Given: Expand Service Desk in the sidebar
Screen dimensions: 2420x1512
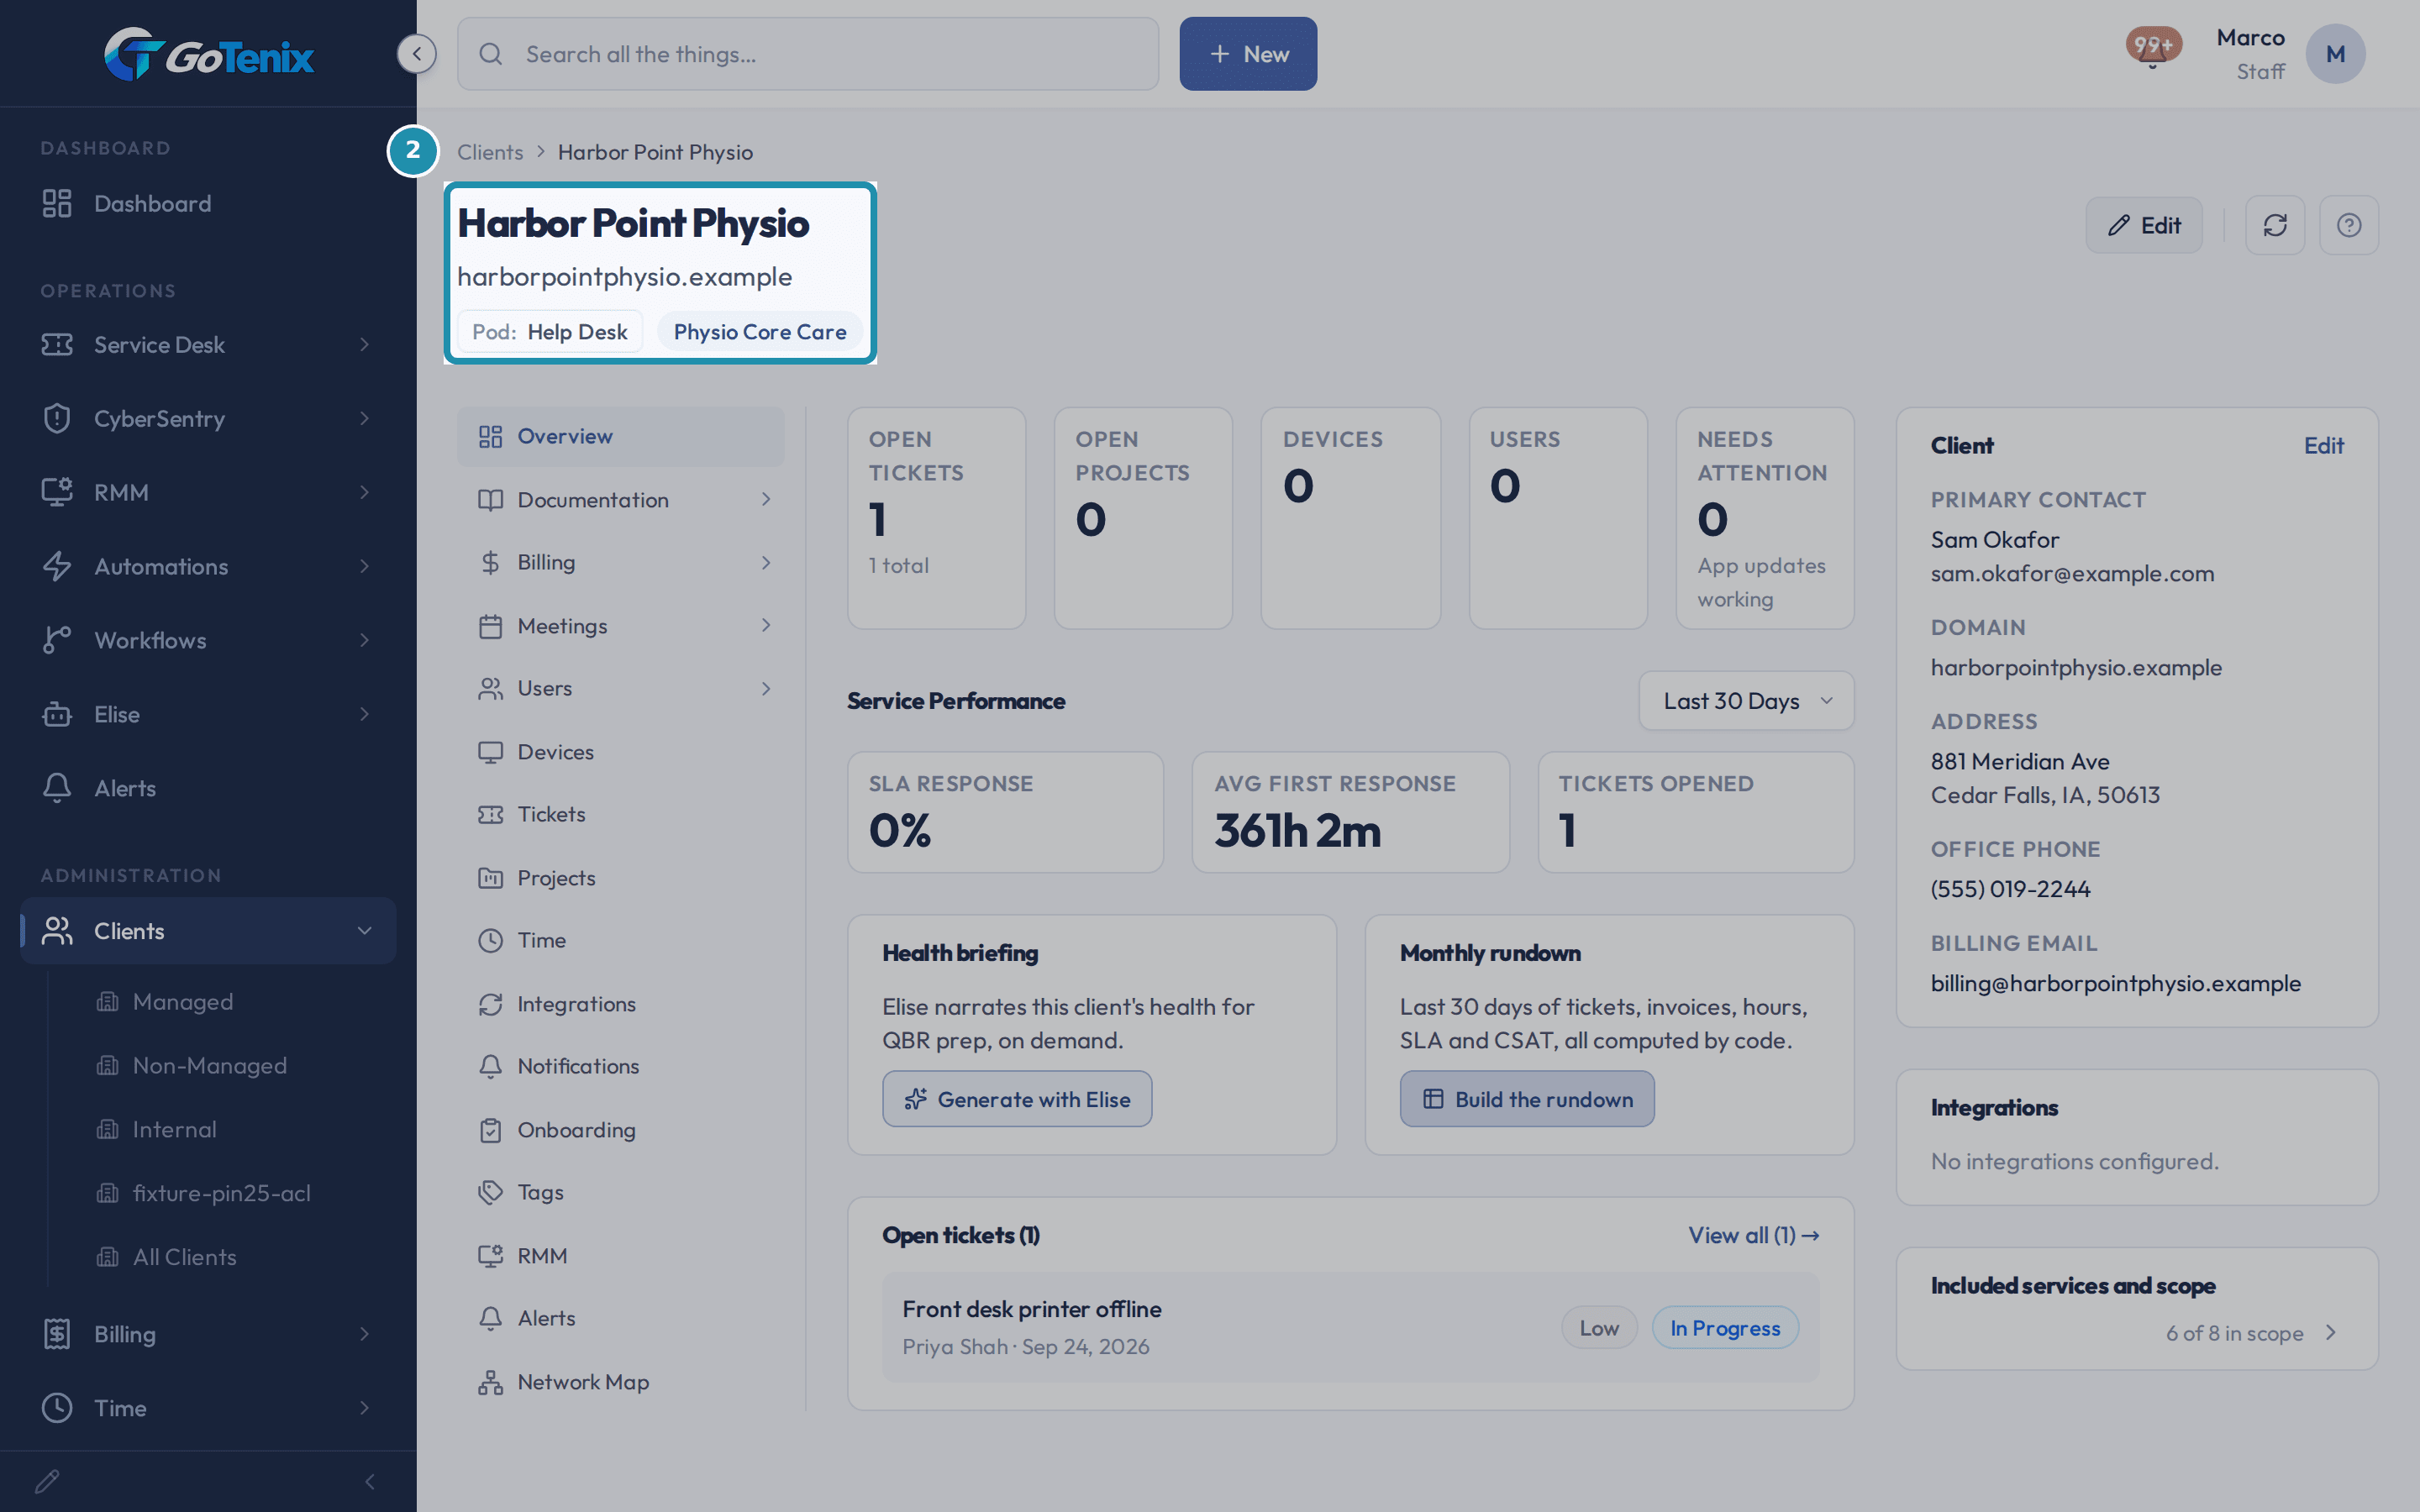Looking at the screenshot, I should pos(208,344).
